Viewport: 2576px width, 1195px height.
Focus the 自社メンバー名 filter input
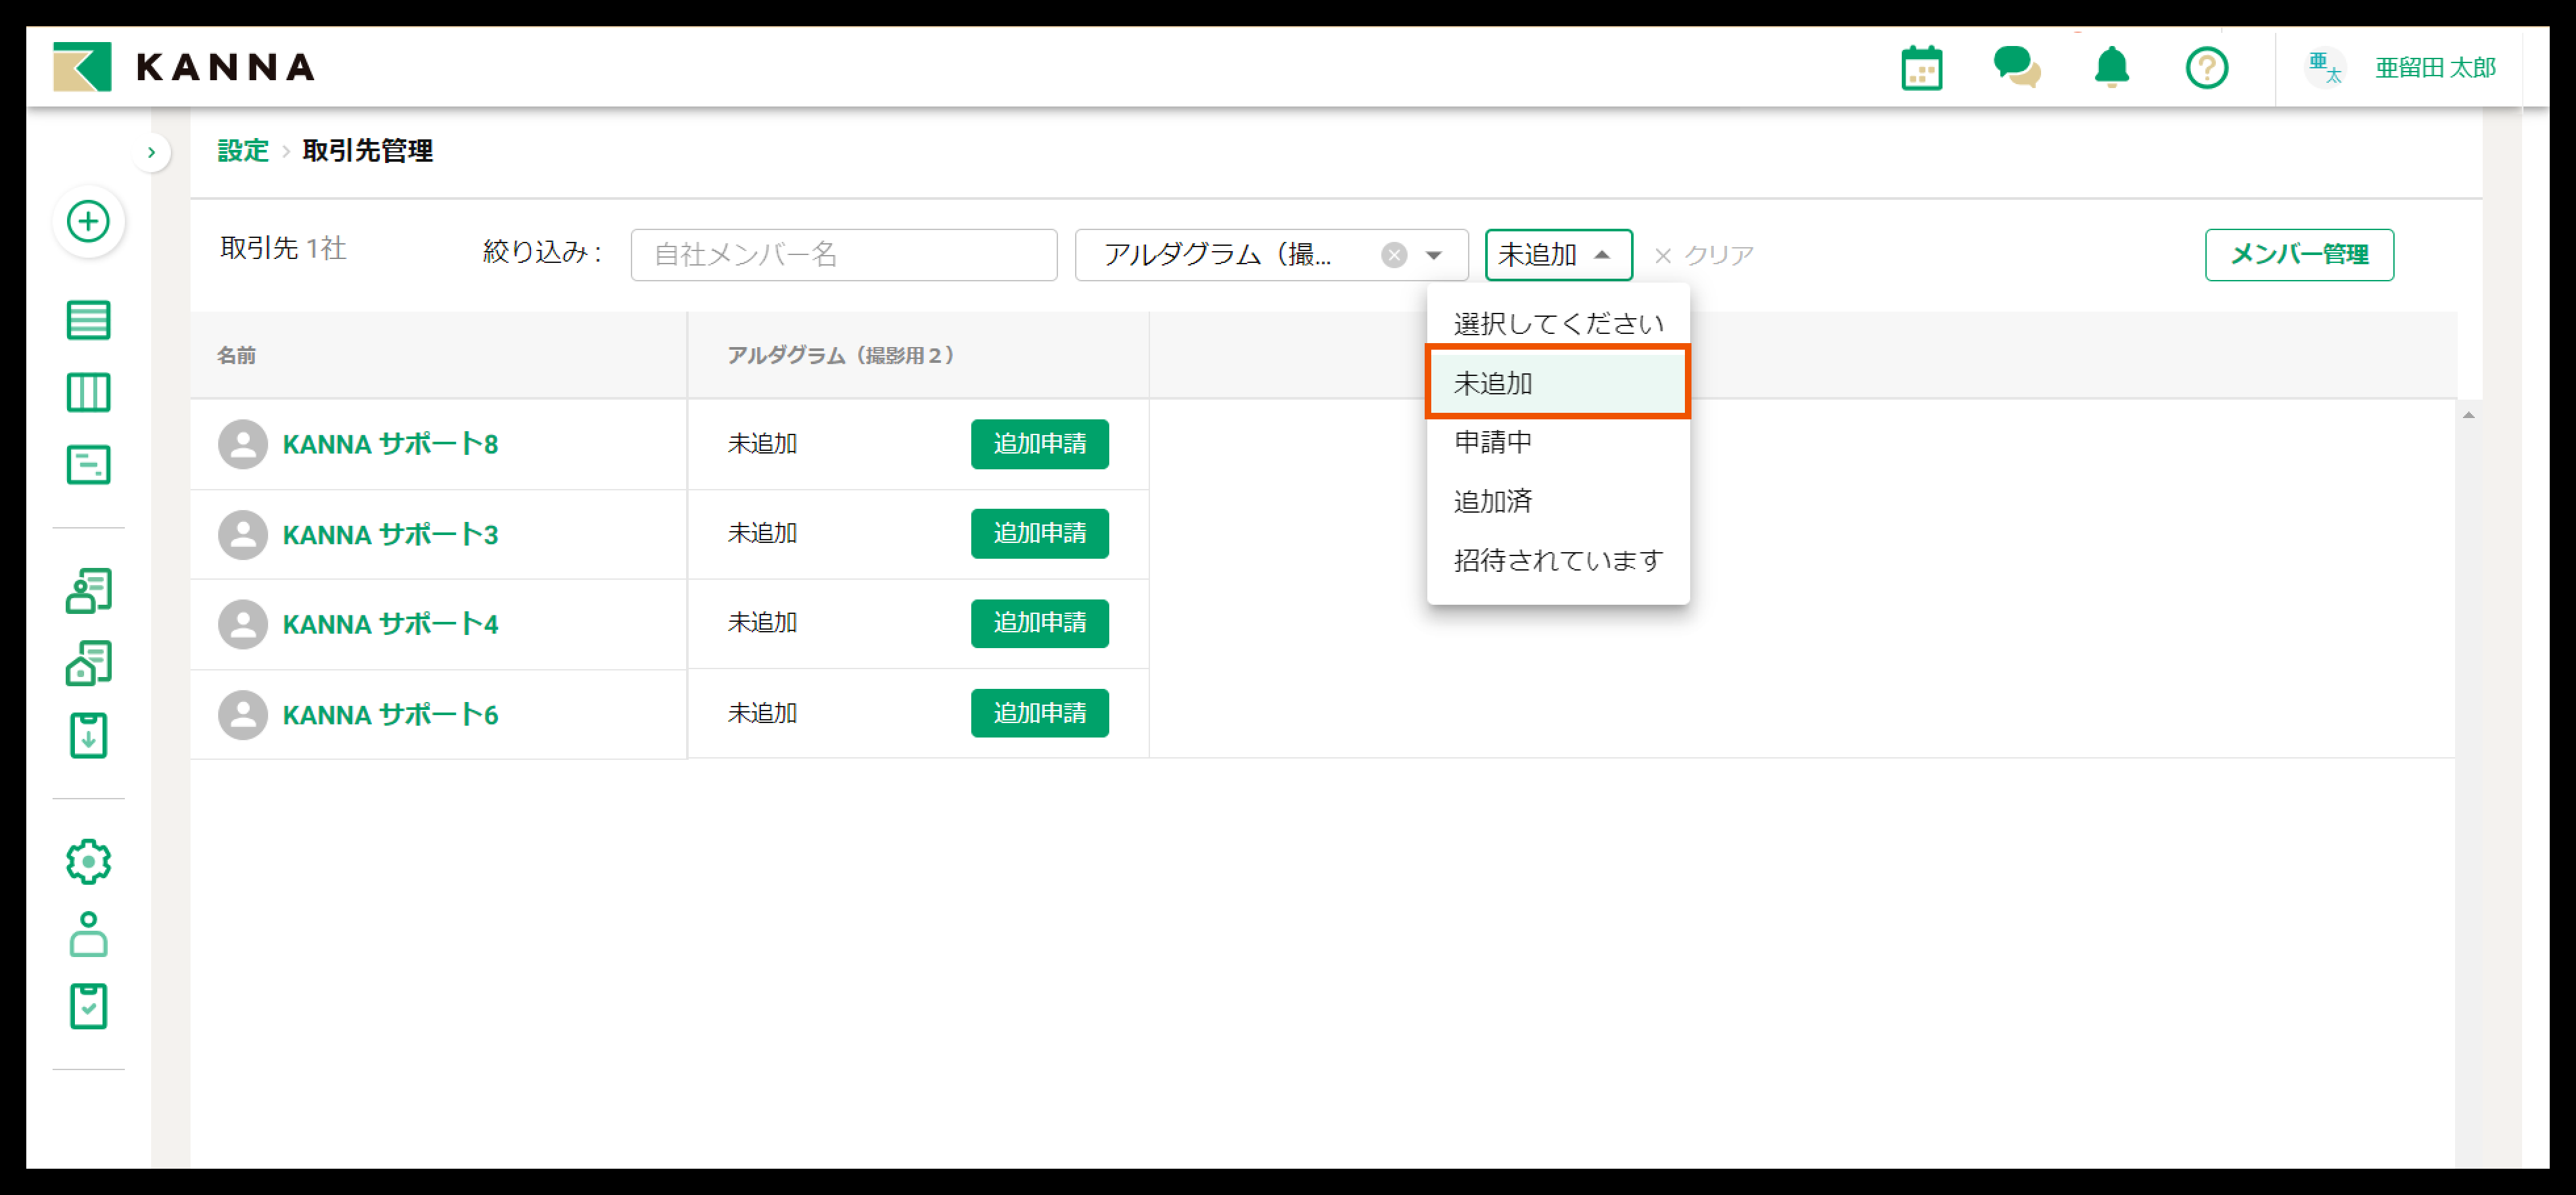(843, 255)
